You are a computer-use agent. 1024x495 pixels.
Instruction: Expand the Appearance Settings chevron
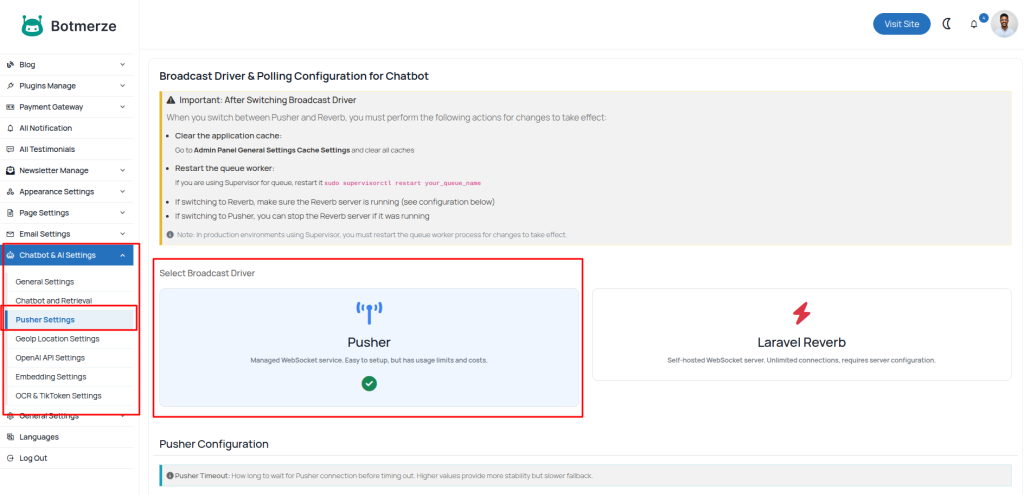coord(122,192)
